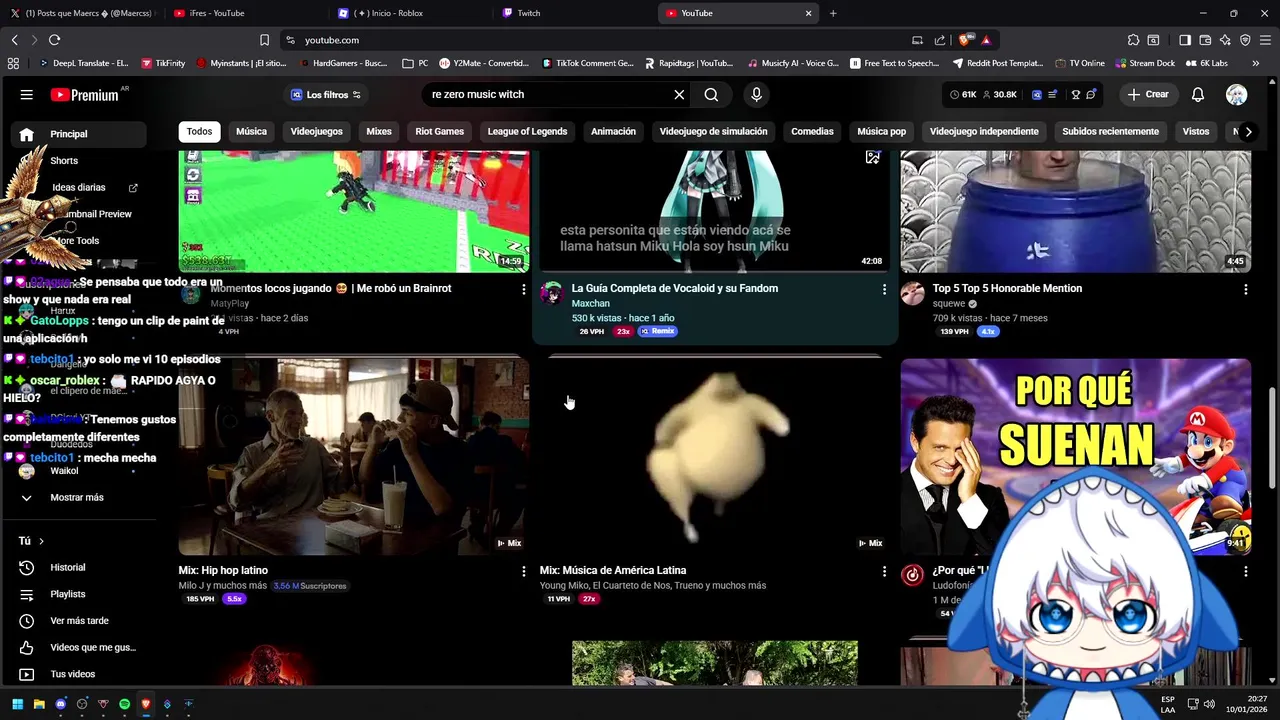Viewport: 1280px width, 720px height.
Task: Show hidden bookmarks with the double chevron
Action: tap(1255, 63)
